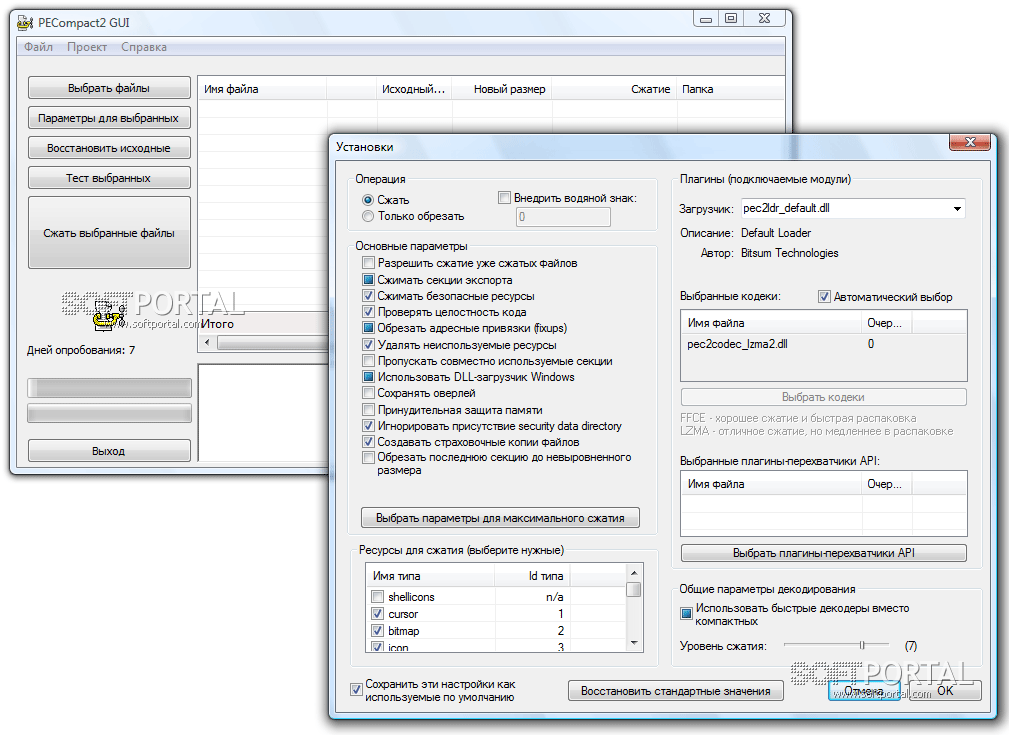Click Восстановить стандартные значения button
This screenshot has height=735, width=1009.
(676, 691)
